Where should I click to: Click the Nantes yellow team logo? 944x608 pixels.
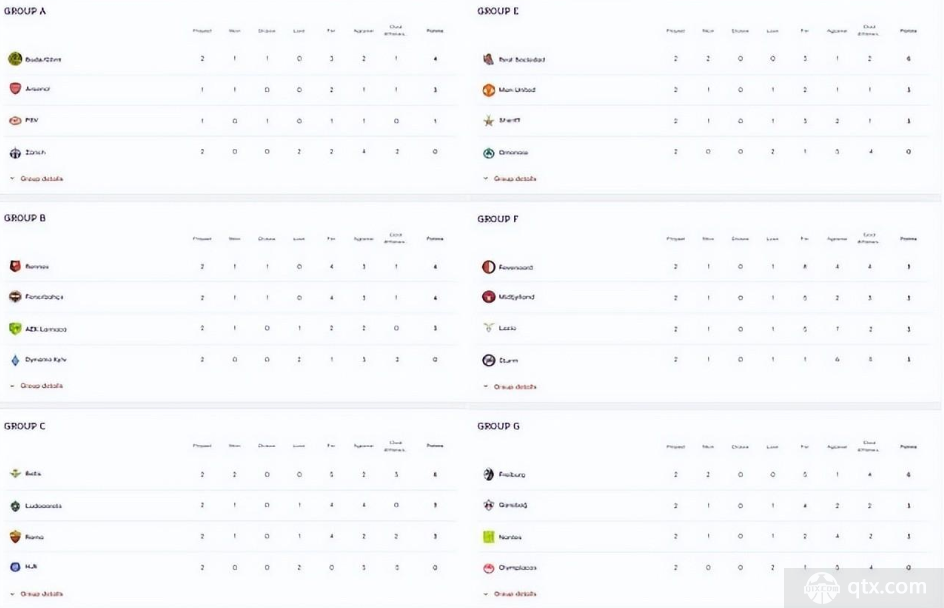(x=488, y=536)
